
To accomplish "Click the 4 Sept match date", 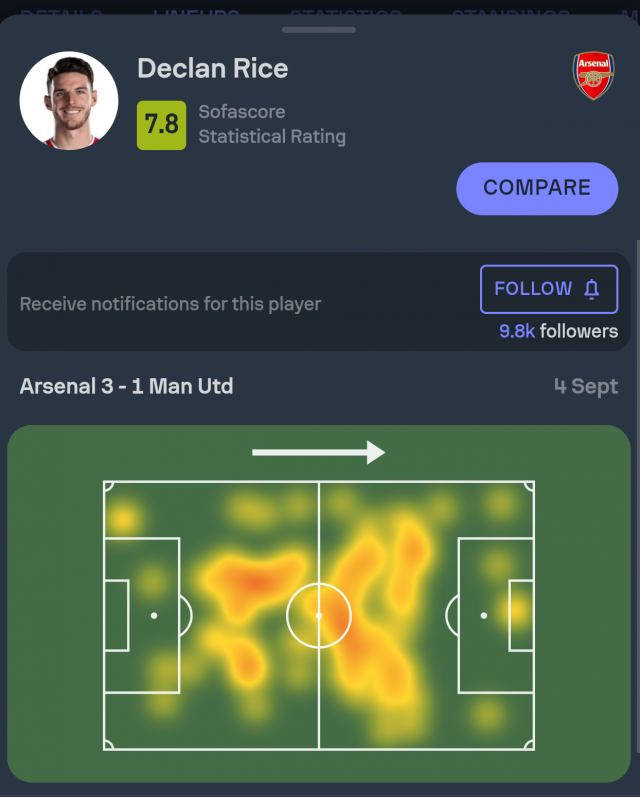I will [586, 387].
